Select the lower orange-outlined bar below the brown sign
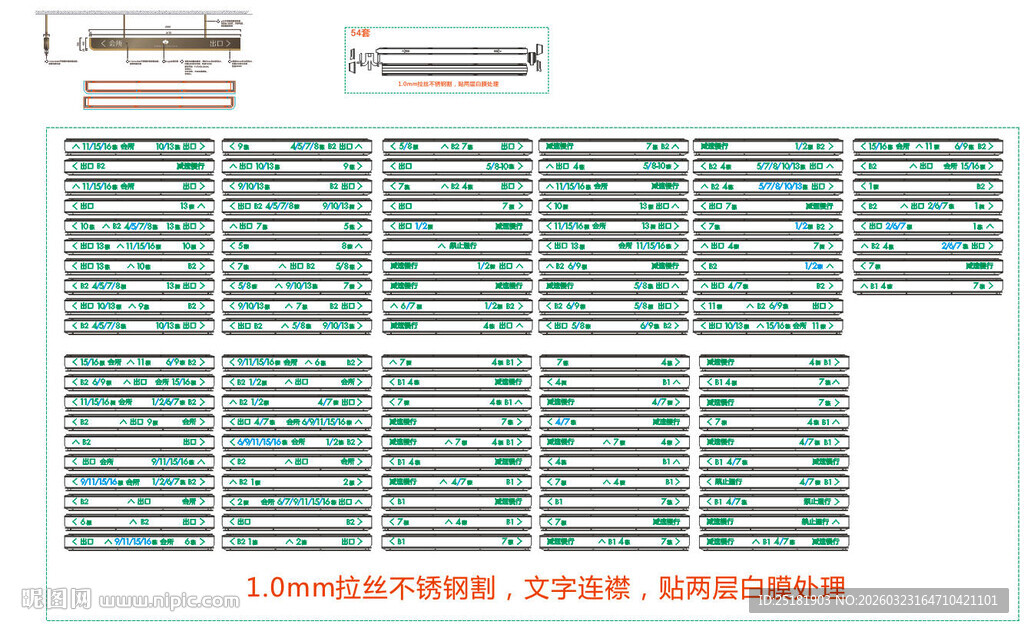The width and height of the screenshot is (1024, 628). click(x=159, y=102)
